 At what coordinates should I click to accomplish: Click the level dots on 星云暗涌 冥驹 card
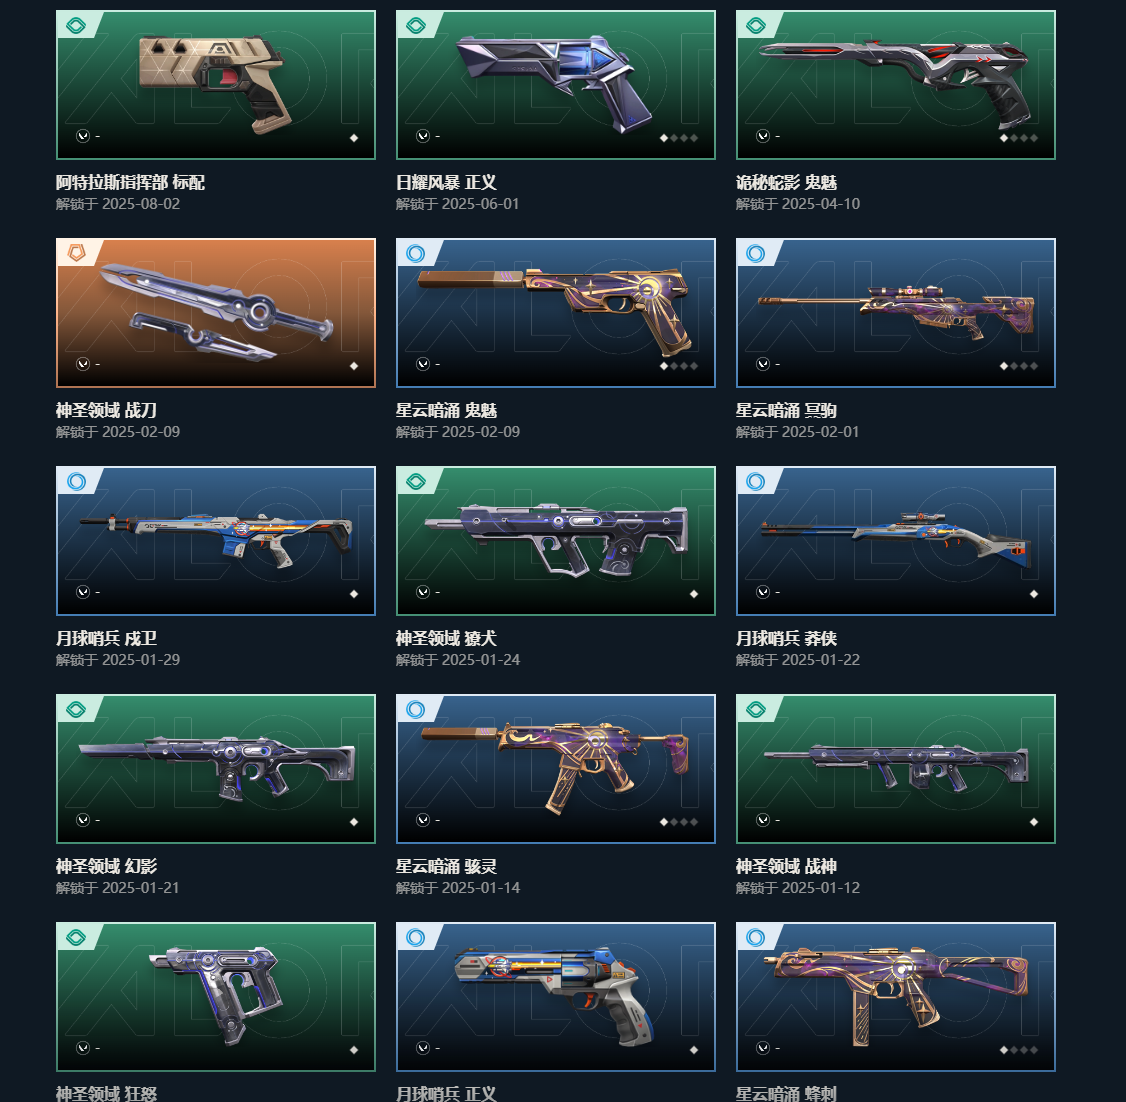click(x=1019, y=366)
